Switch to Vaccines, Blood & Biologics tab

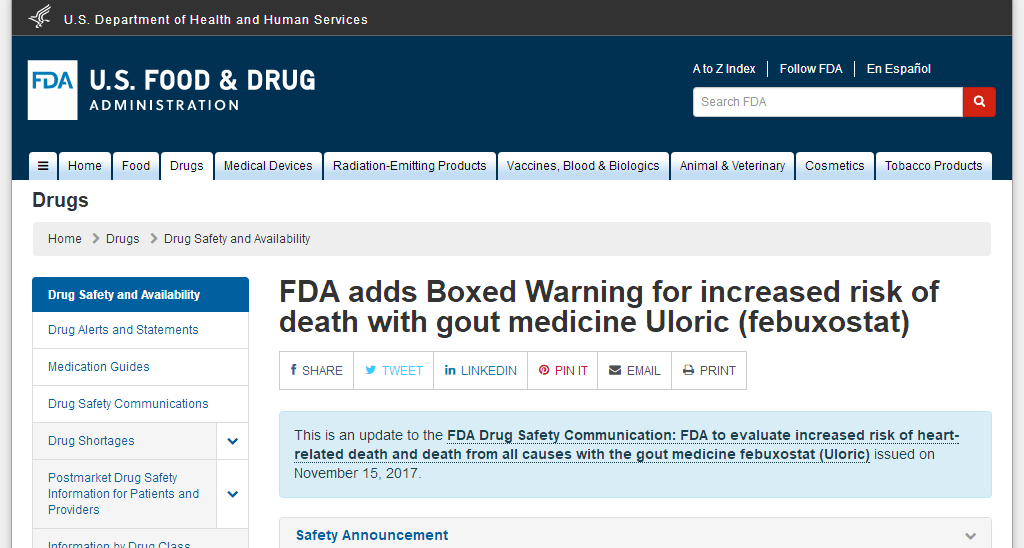[583, 166]
